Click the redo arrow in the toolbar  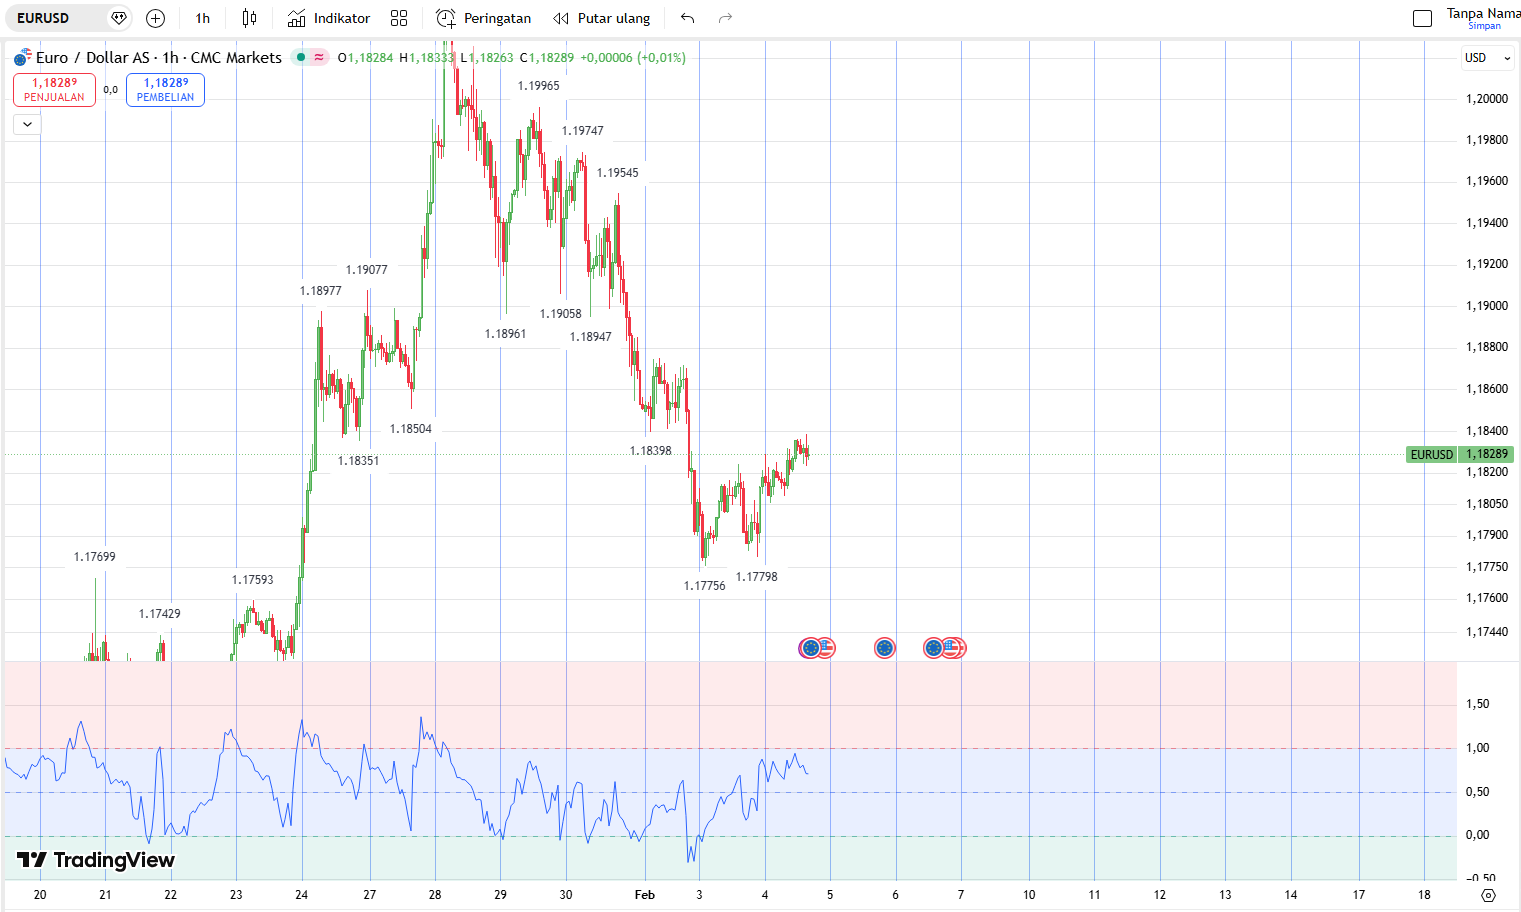pos(725,18)
